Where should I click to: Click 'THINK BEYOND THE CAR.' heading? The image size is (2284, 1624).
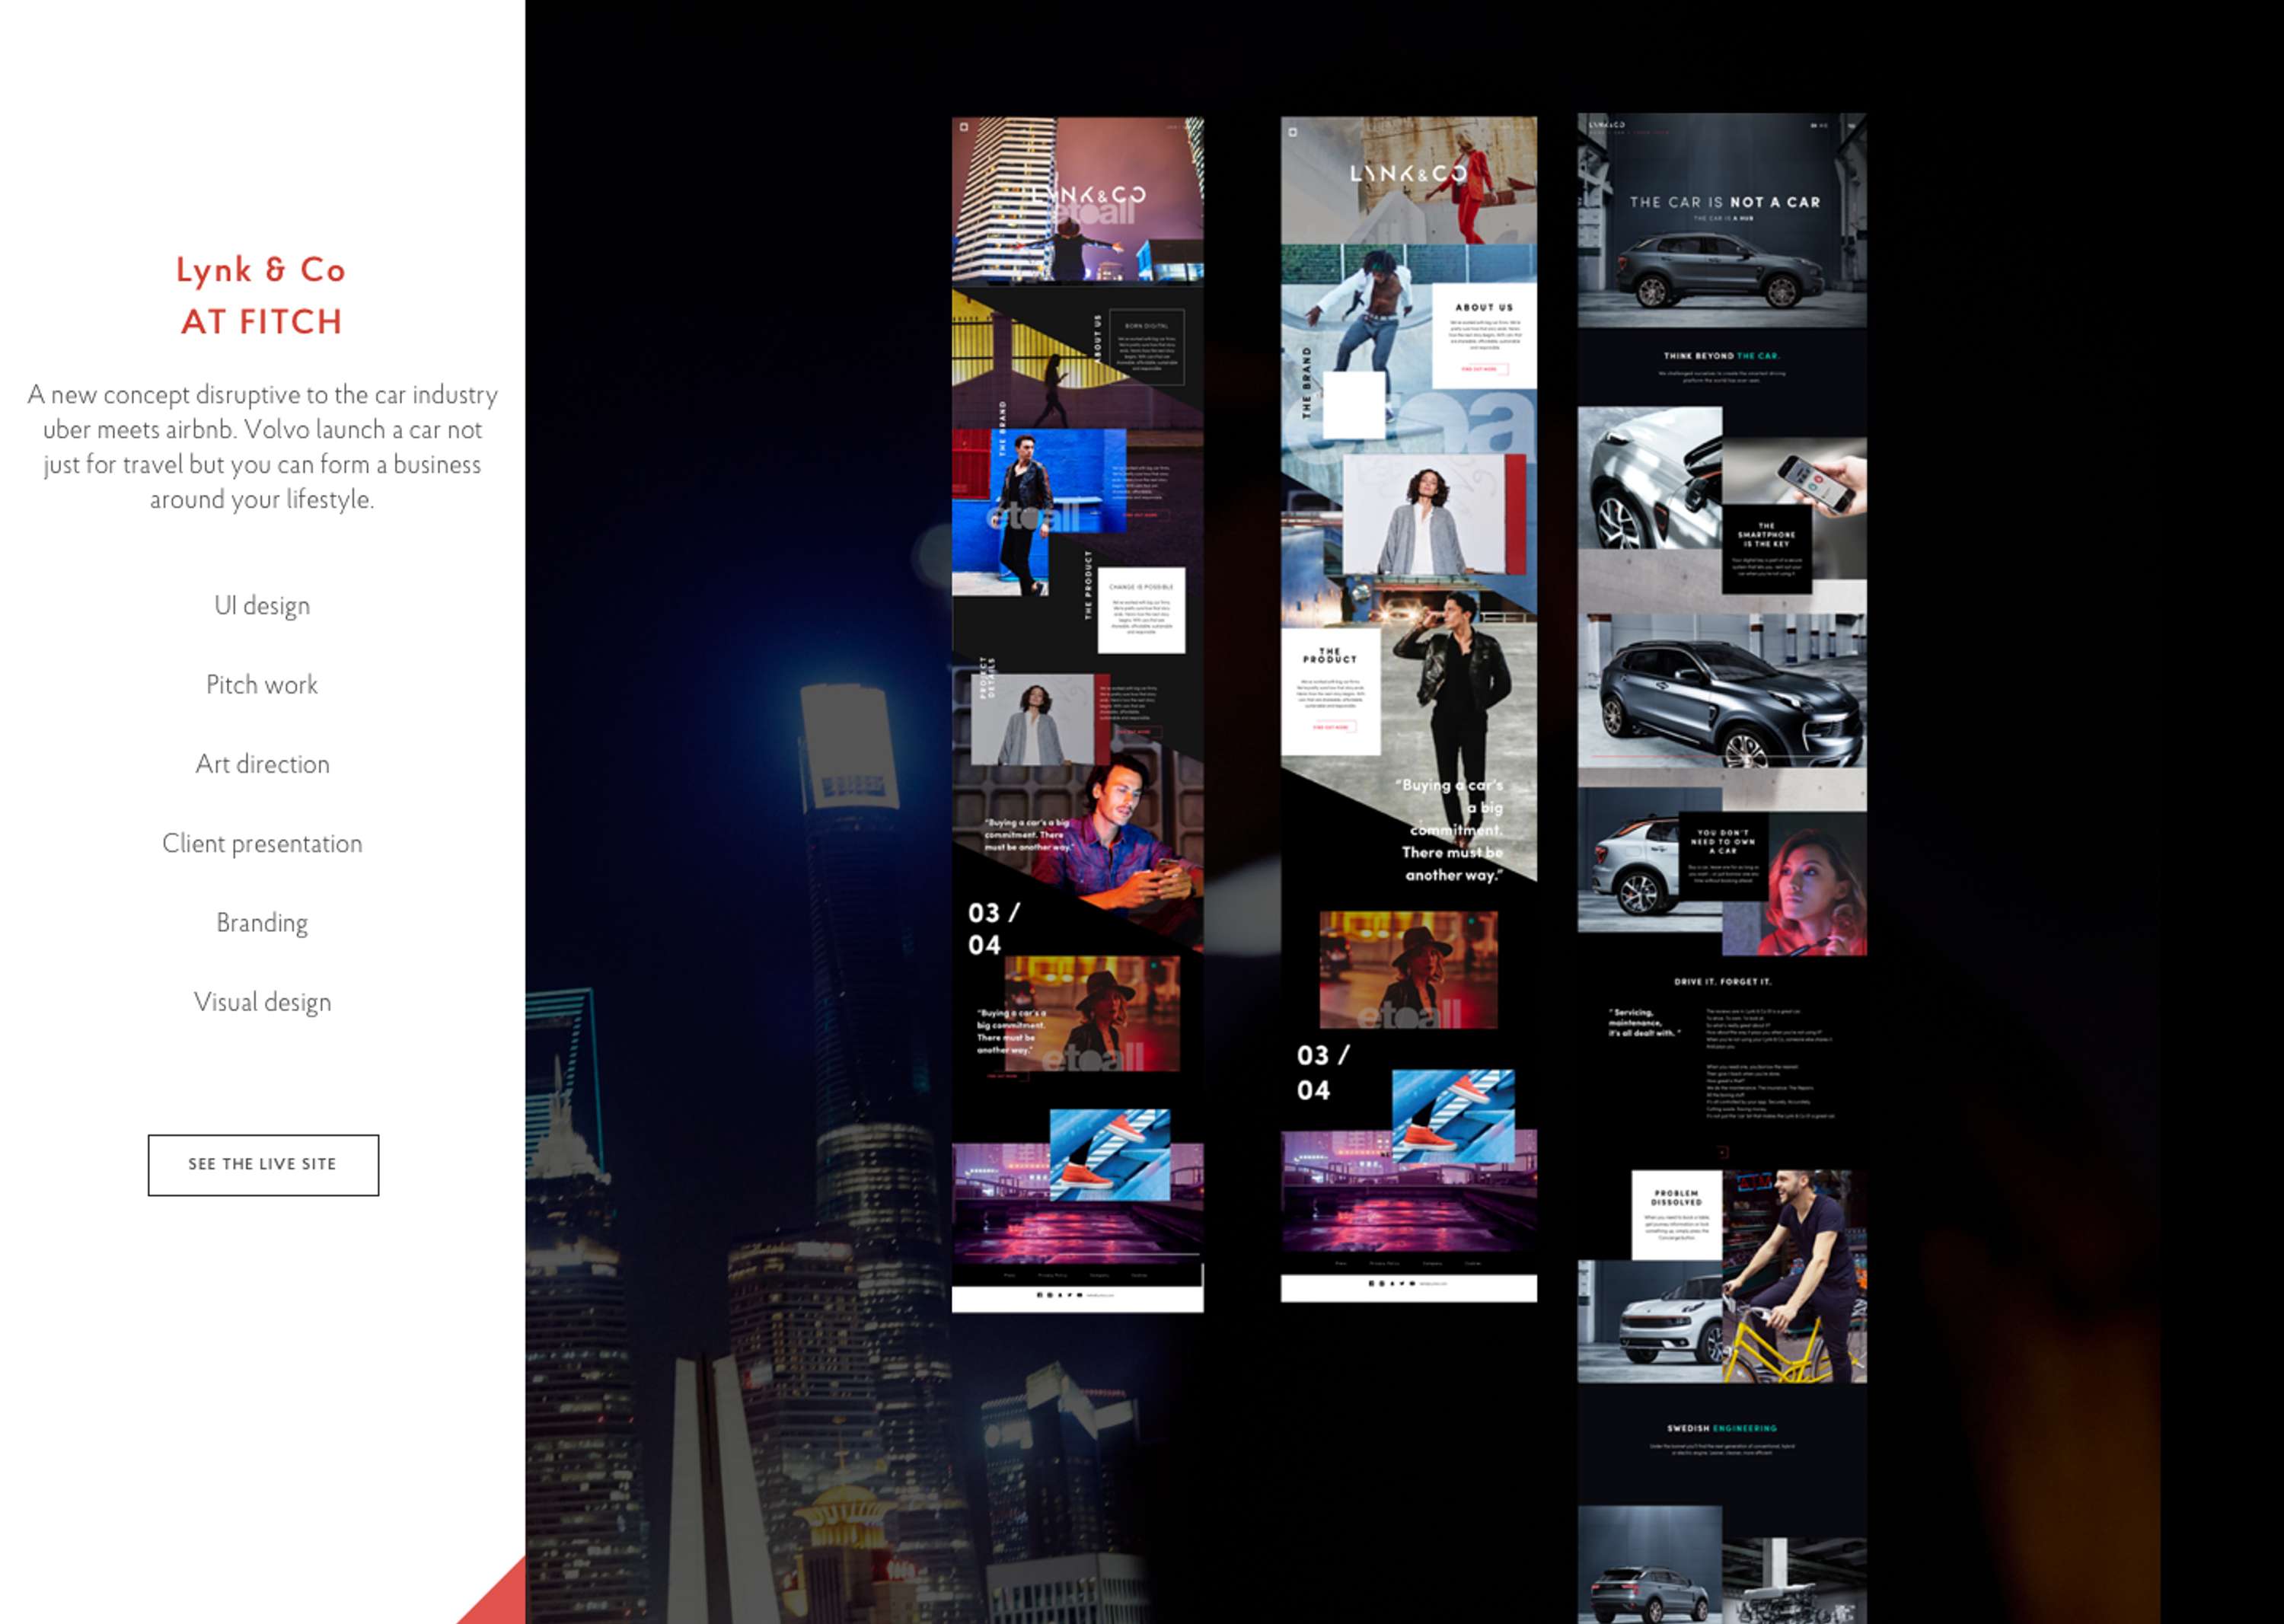1721,356
